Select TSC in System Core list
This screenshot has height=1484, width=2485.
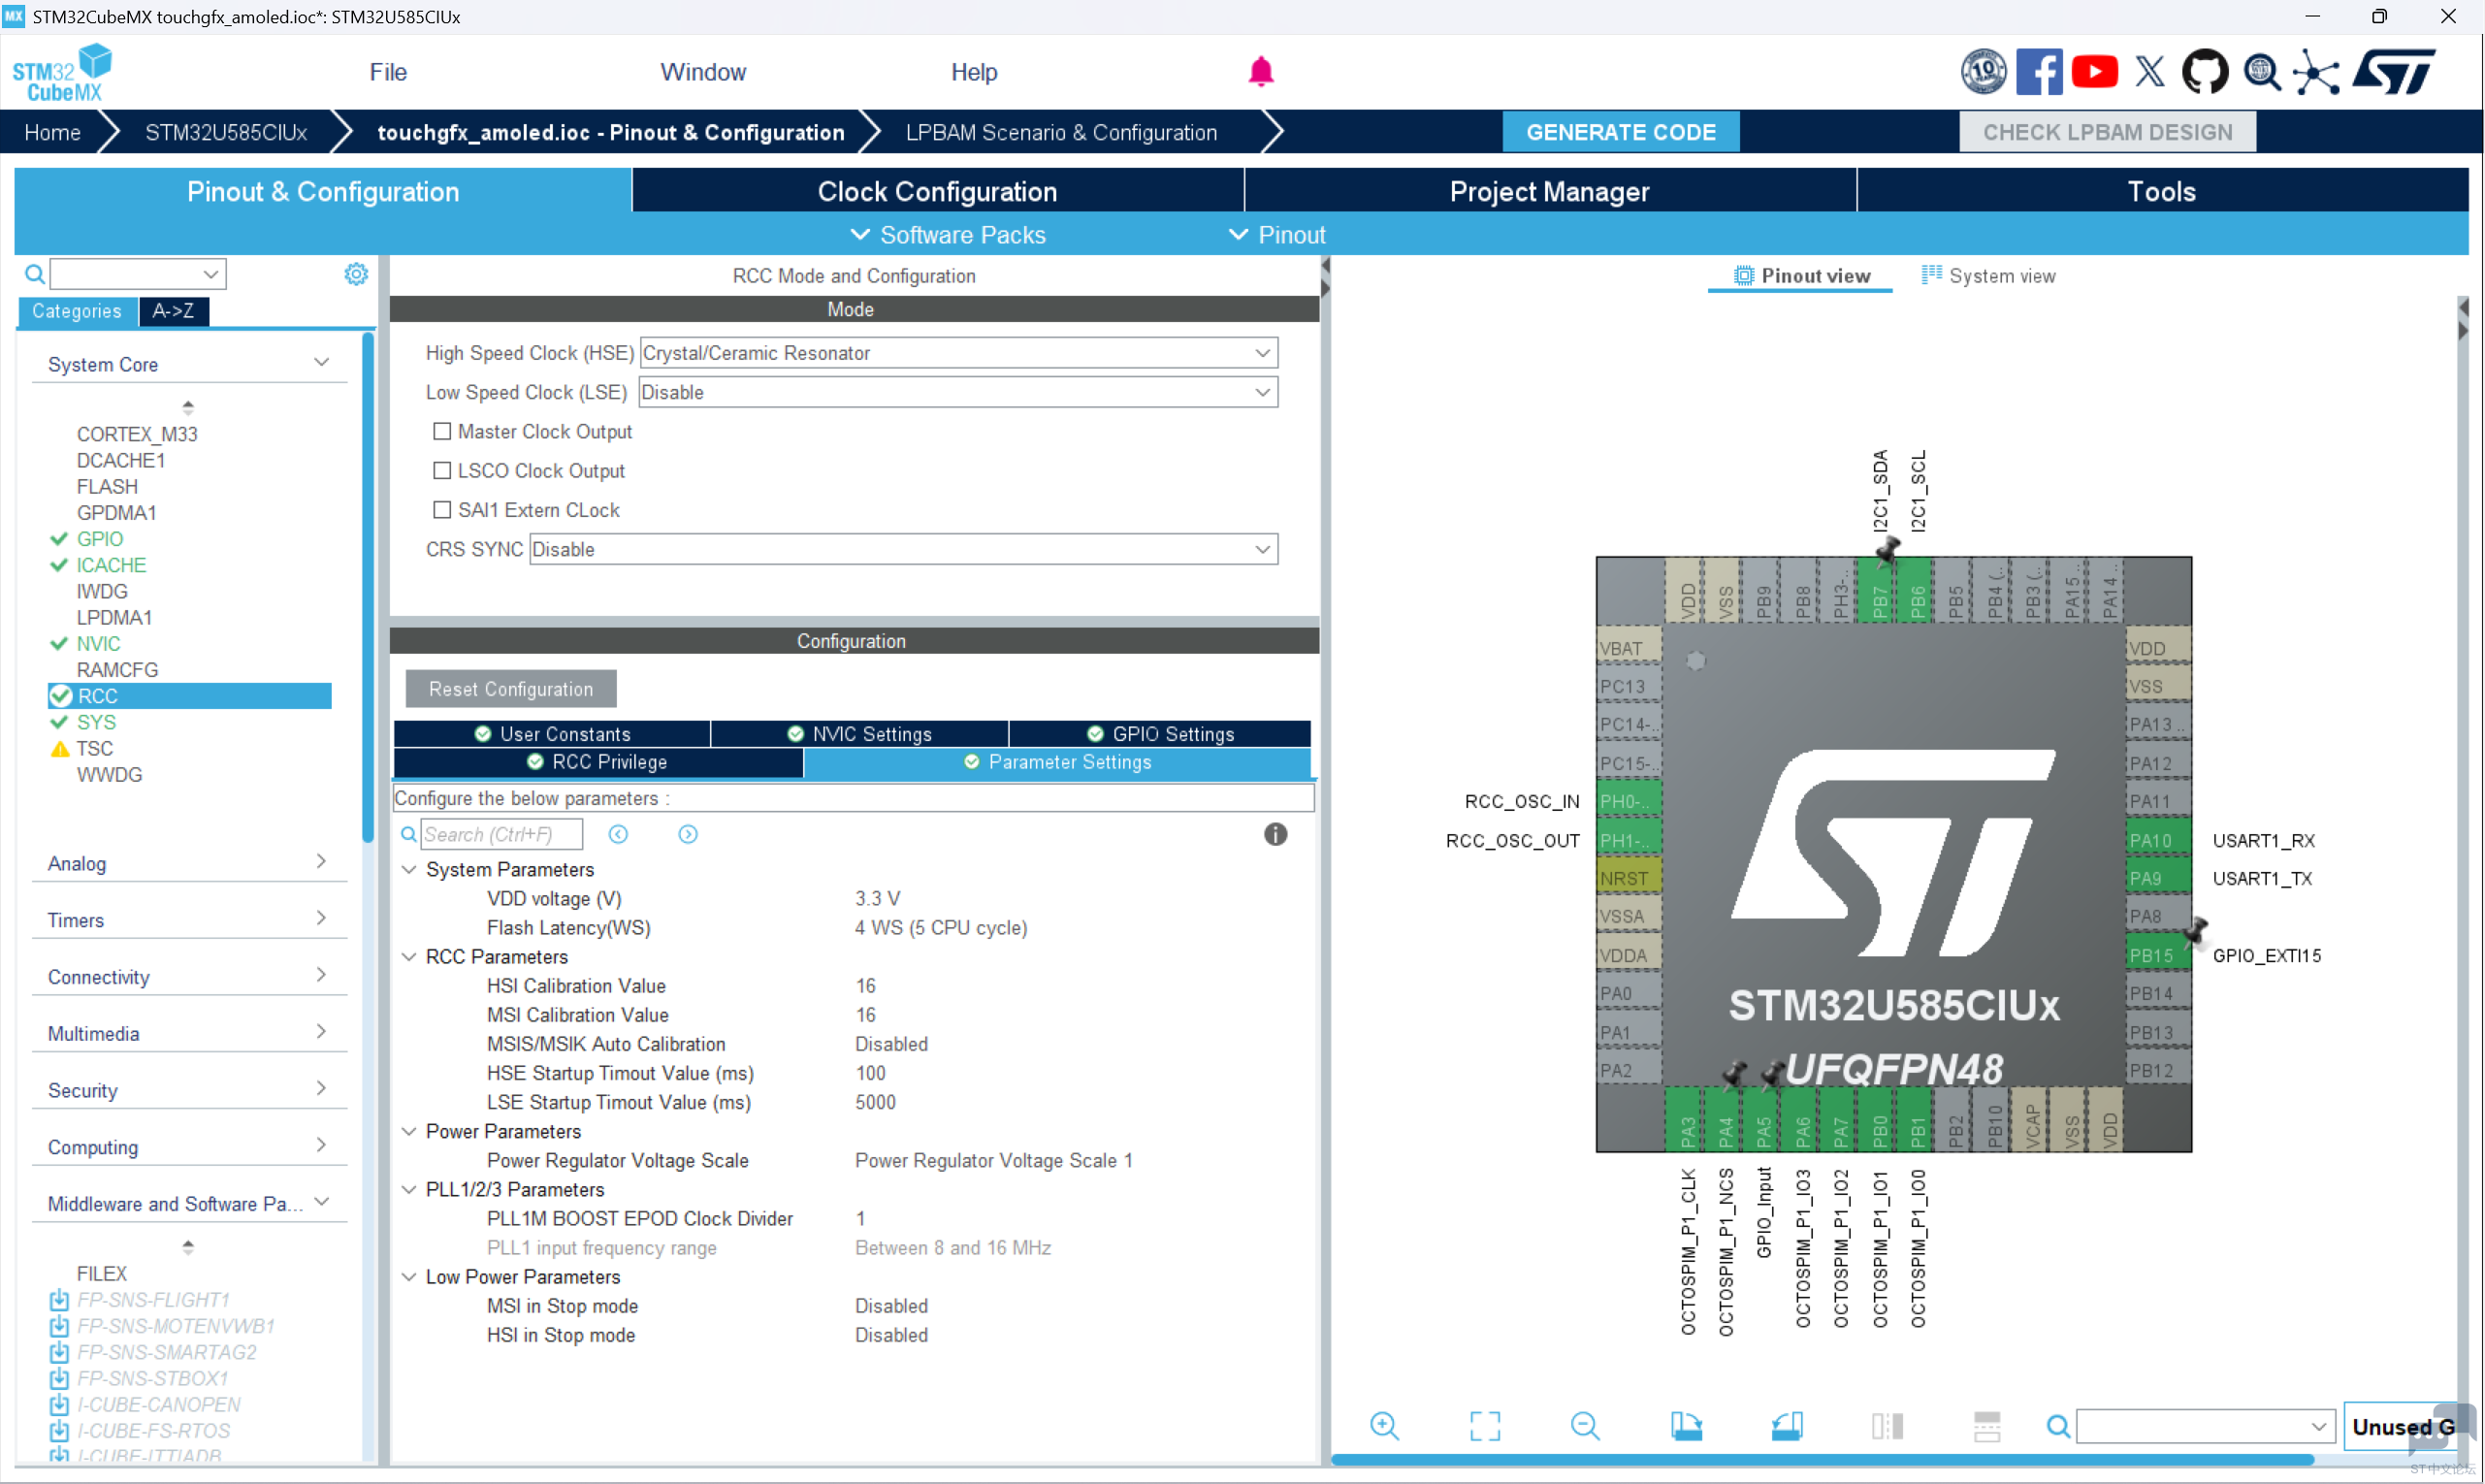(x=95, y=748)
